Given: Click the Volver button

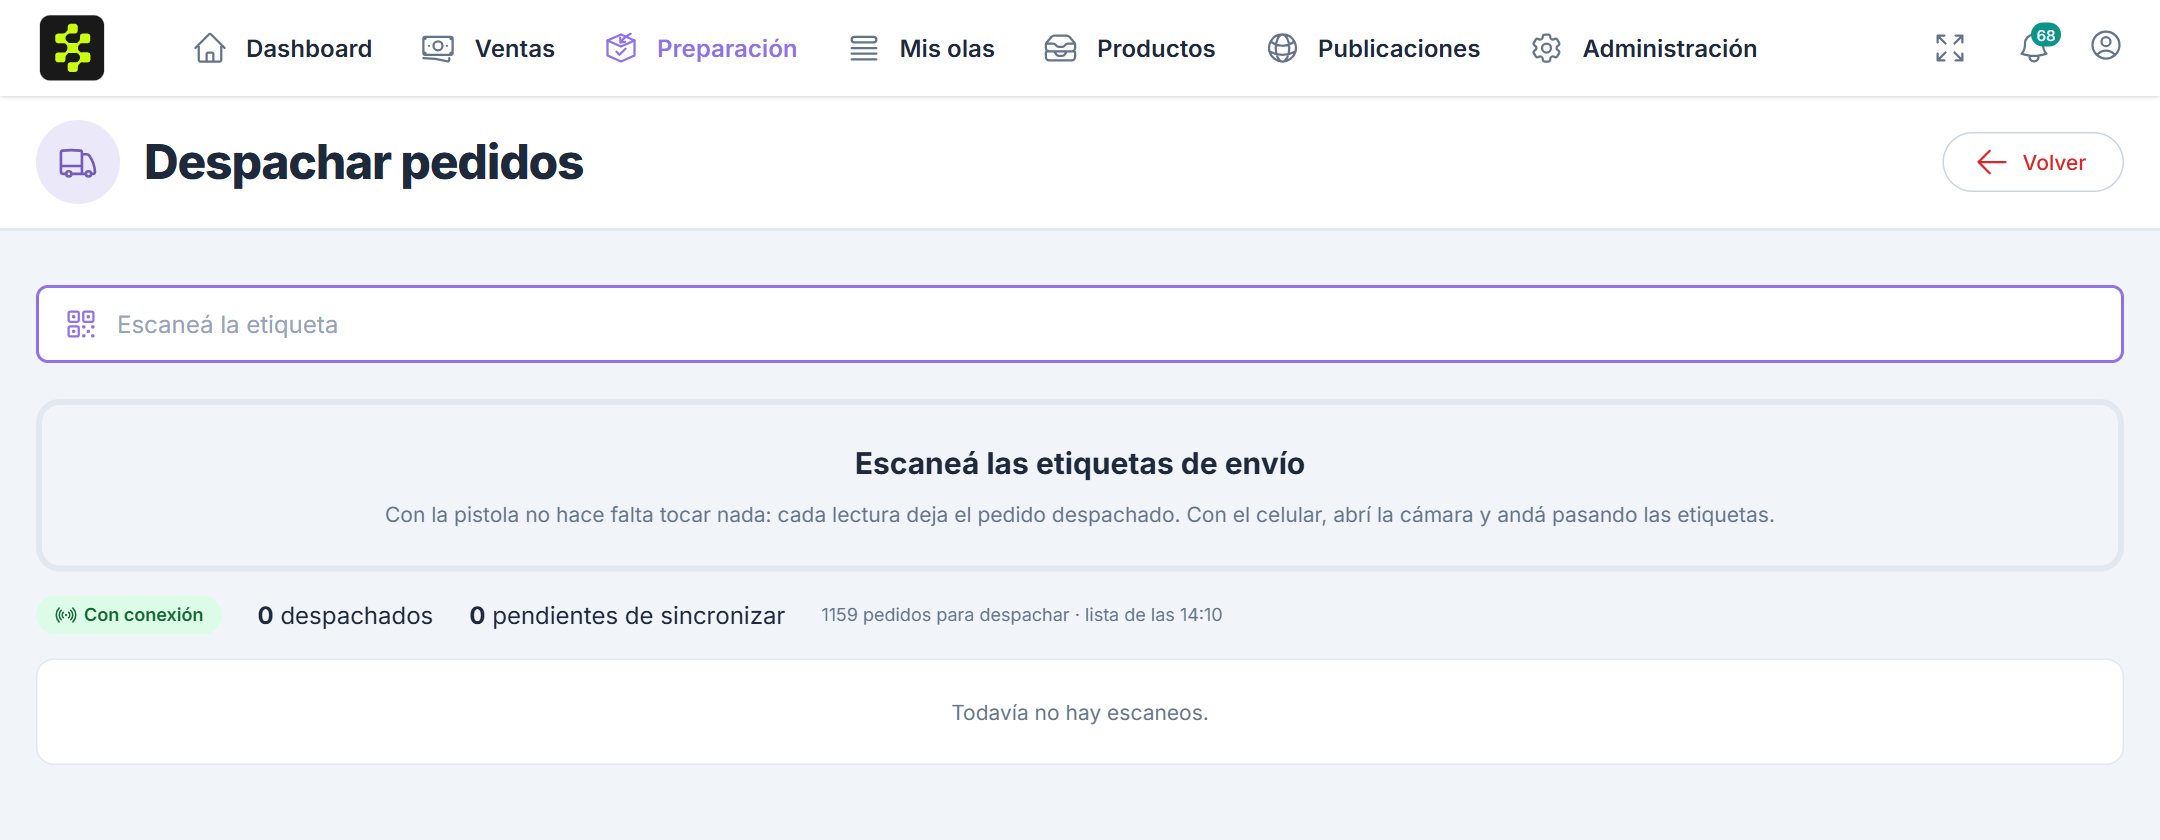Looking at the screenshot, I should point(2033,162).
